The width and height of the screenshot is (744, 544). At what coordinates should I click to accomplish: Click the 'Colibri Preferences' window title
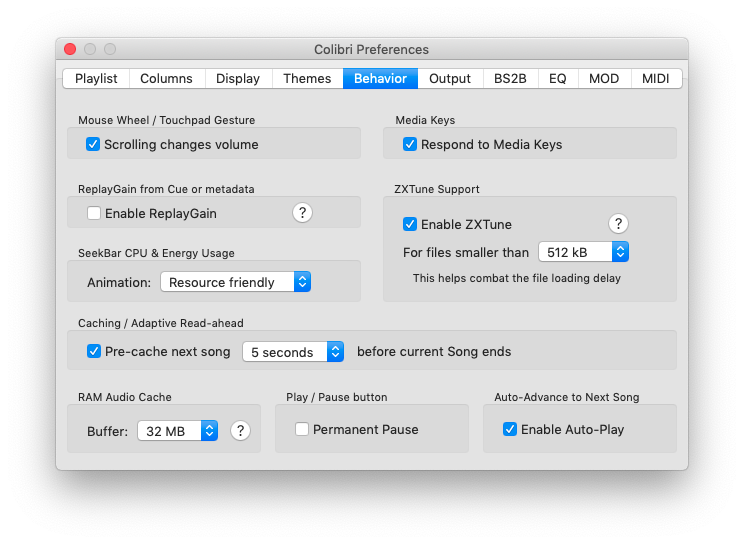pyautogui.click(x=372, y=49)
